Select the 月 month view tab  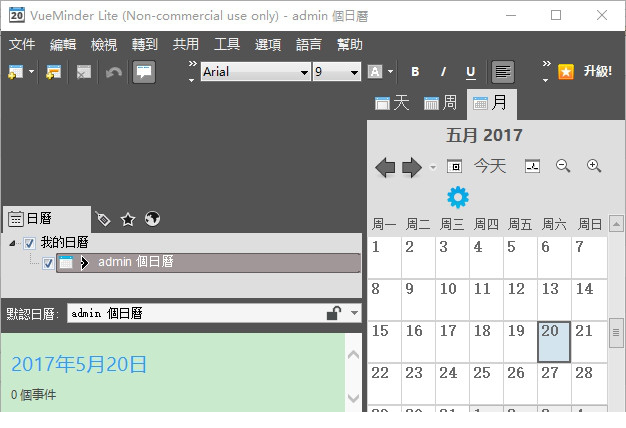click(491, 104)
